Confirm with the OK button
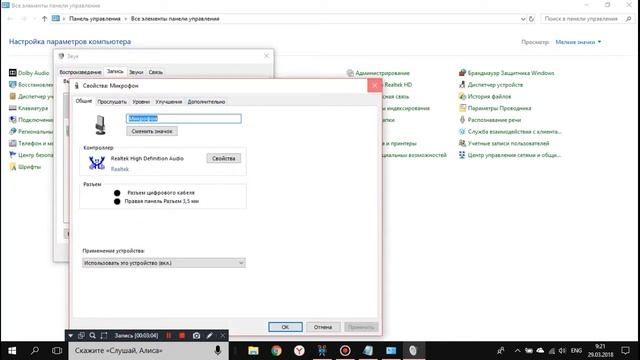The image size is (640, 360). click(285, 327)
